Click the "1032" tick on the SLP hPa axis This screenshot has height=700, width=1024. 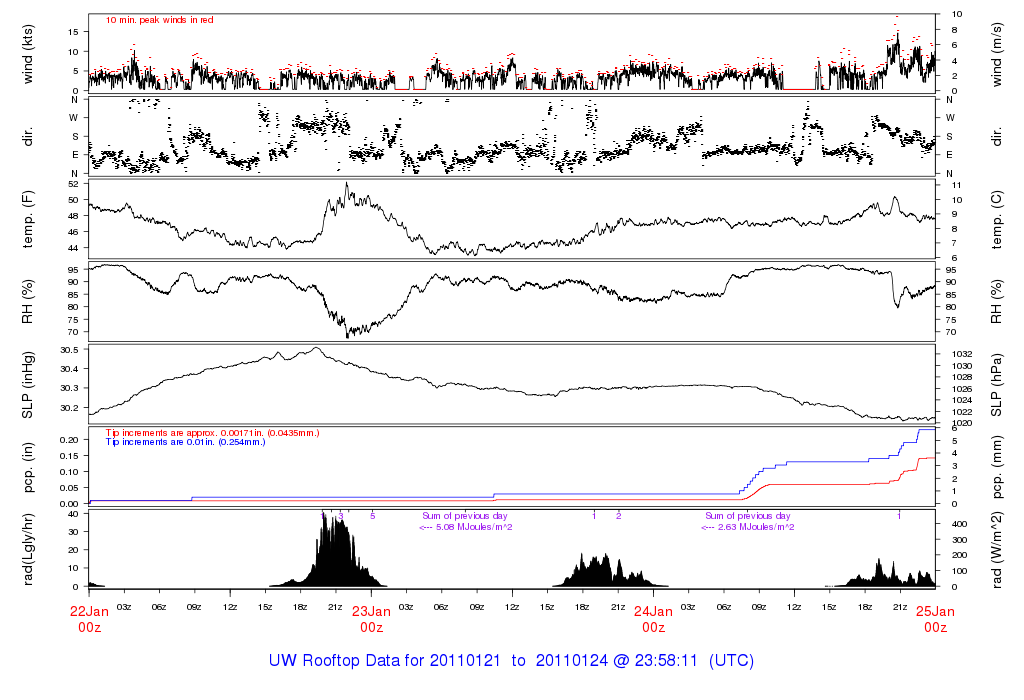pos(962,354)
